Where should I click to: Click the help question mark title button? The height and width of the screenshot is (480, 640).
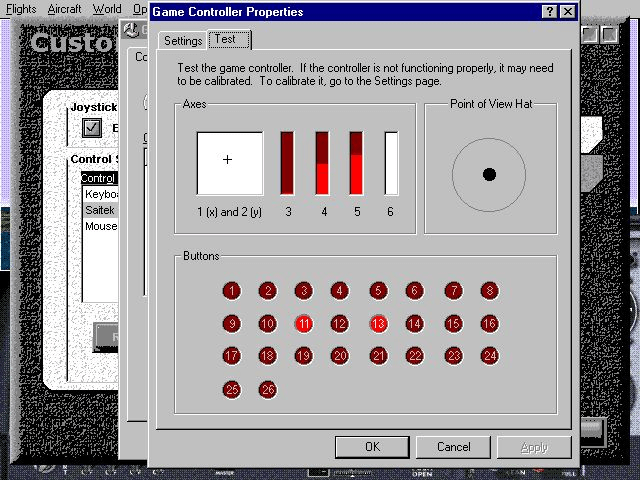549,11
